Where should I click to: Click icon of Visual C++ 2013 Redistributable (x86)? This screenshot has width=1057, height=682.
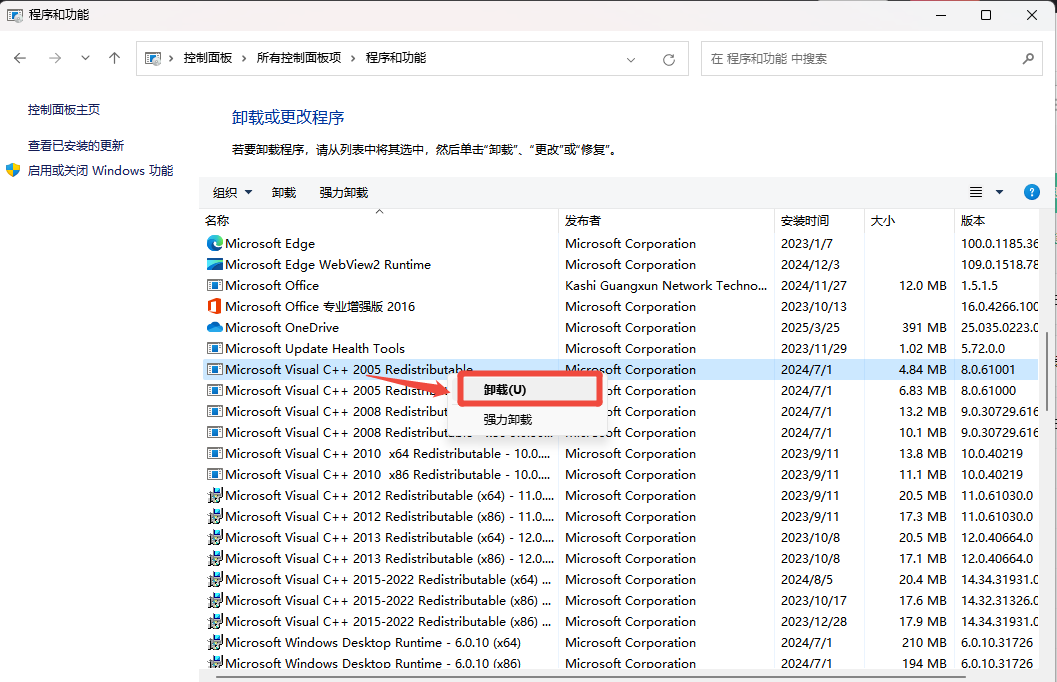pyautogui.click(x=214, y=559)
